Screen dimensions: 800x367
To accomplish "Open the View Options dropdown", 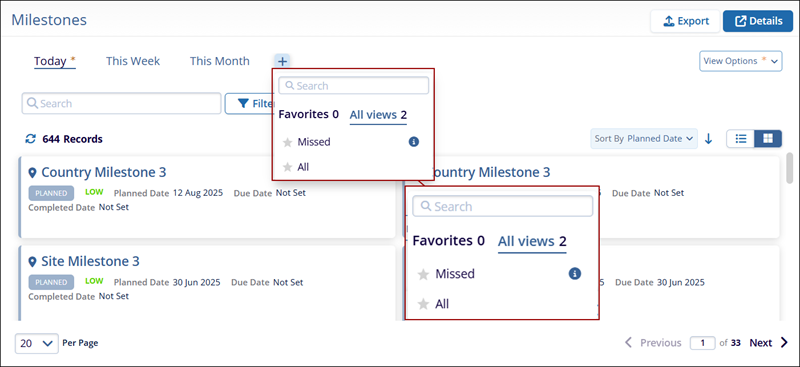I will point(741,61).
